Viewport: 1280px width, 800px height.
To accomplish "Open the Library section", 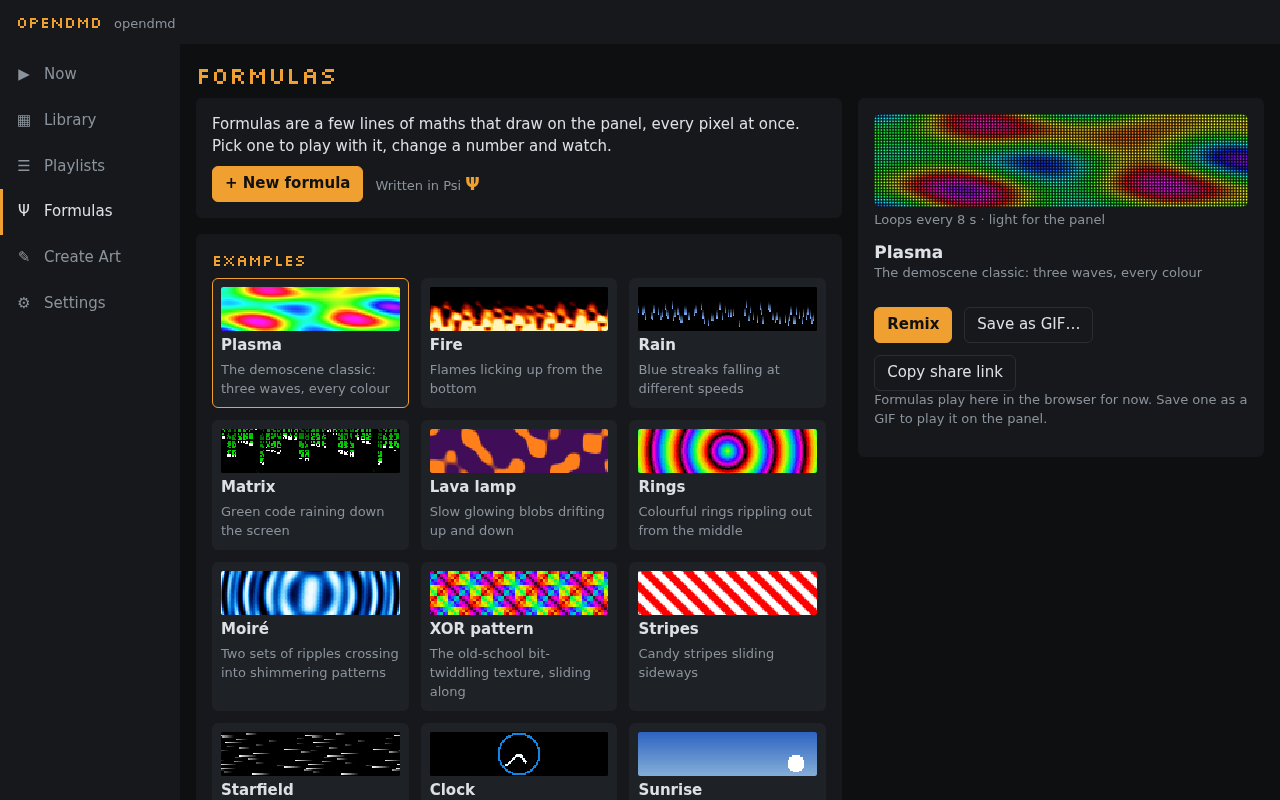I will click(90, 120).
